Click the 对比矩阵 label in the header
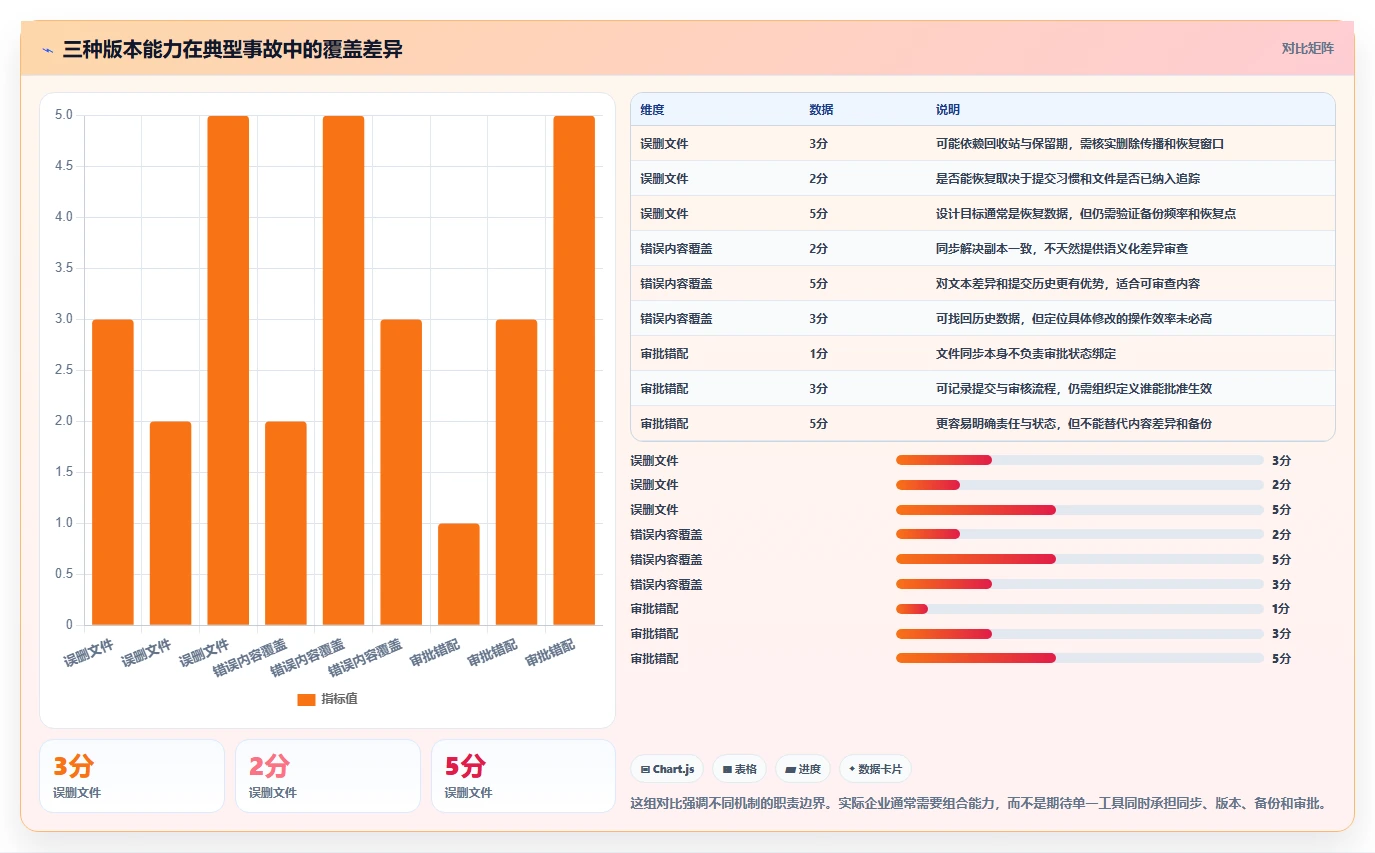Image resolution: width=1375 pixels, height=853 pixels. (1308, 48)
